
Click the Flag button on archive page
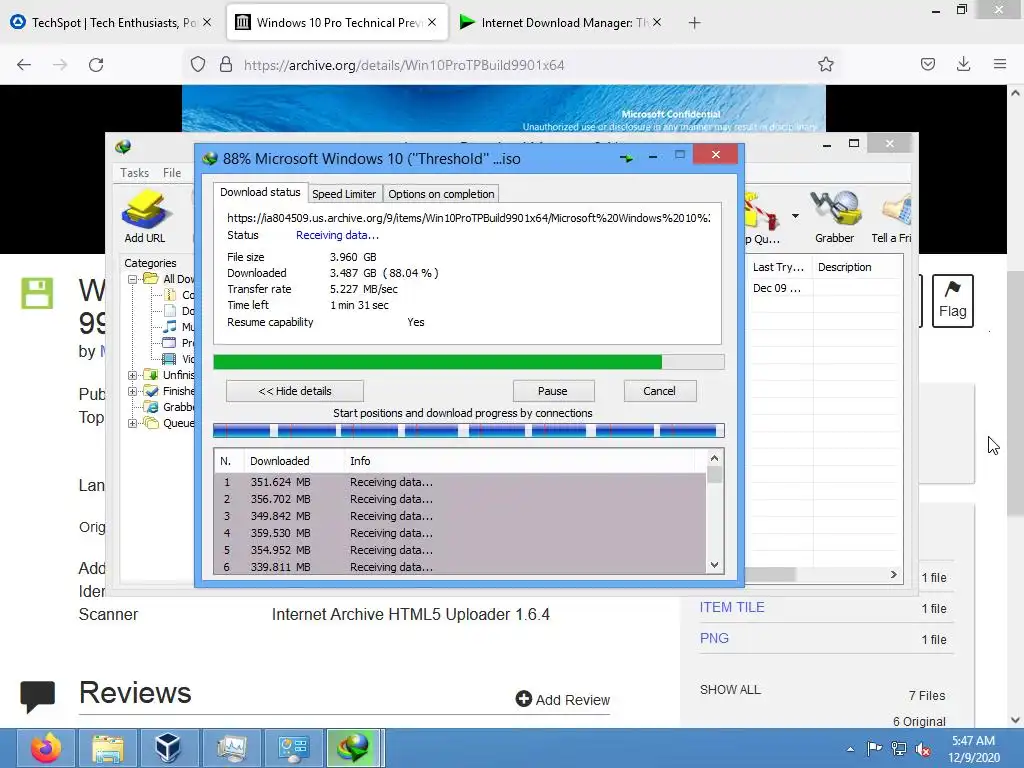click(953, 300)
